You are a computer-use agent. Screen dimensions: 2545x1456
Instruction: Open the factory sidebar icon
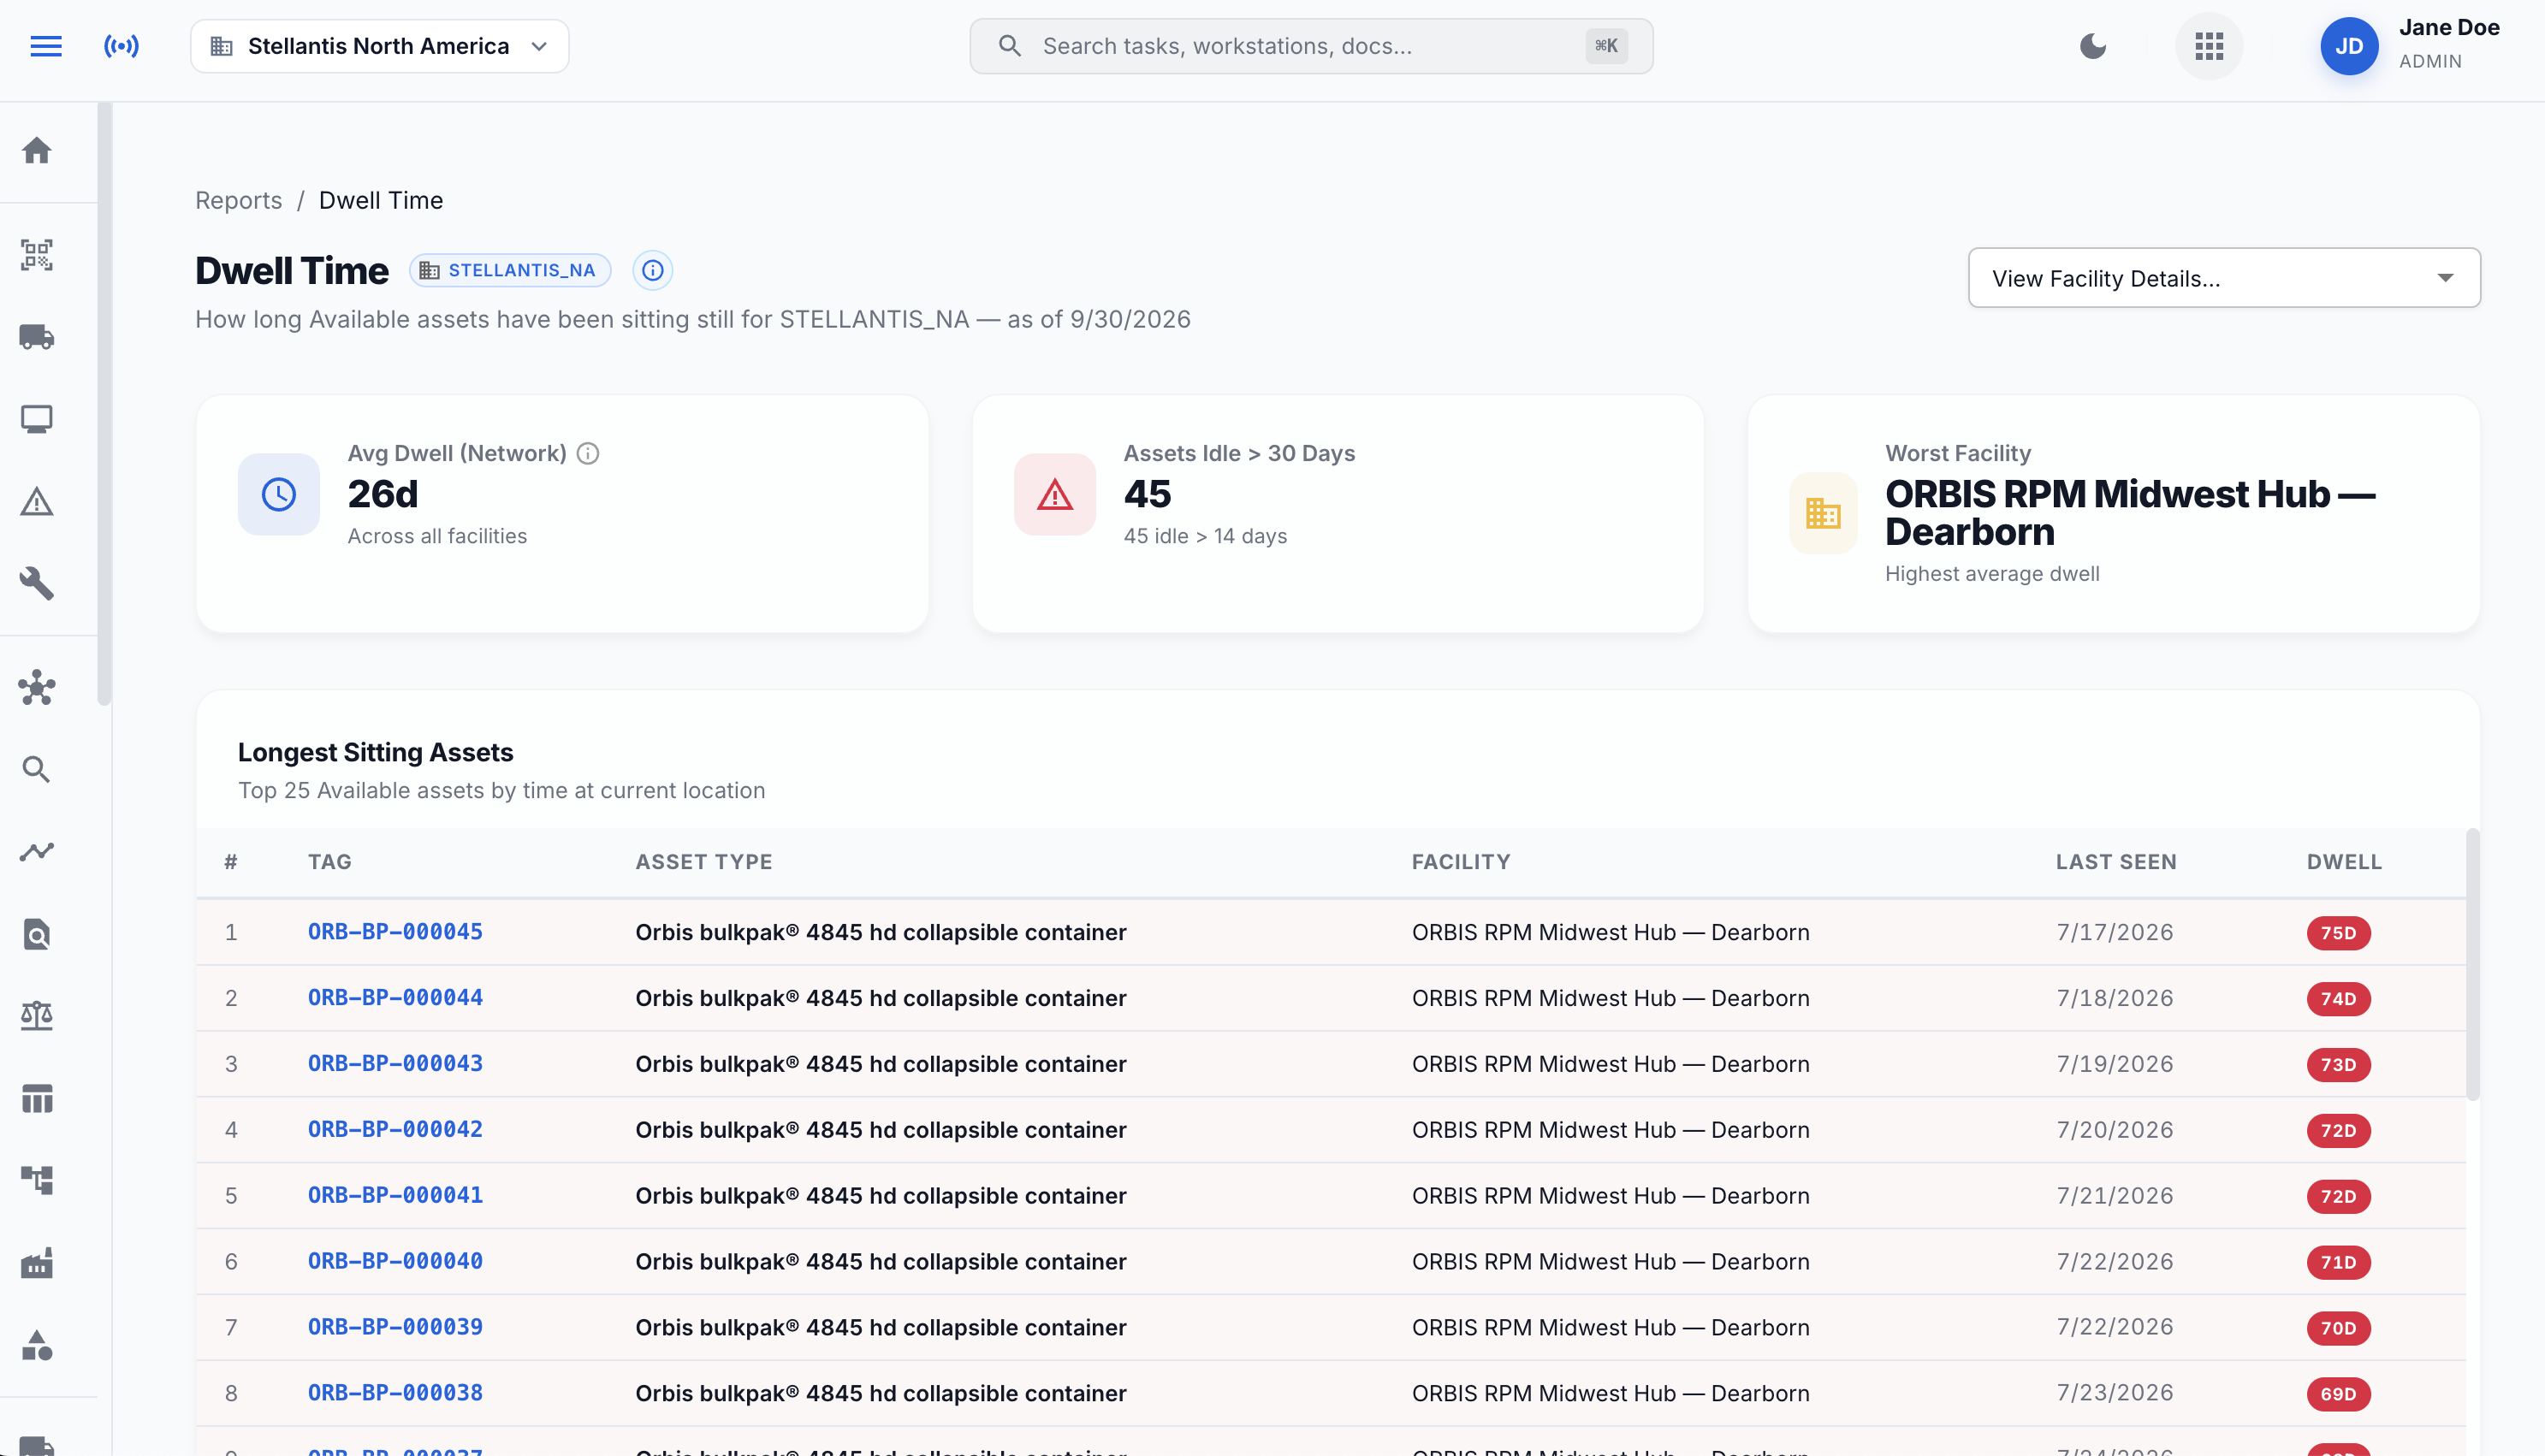click(x=37, y=1263)
